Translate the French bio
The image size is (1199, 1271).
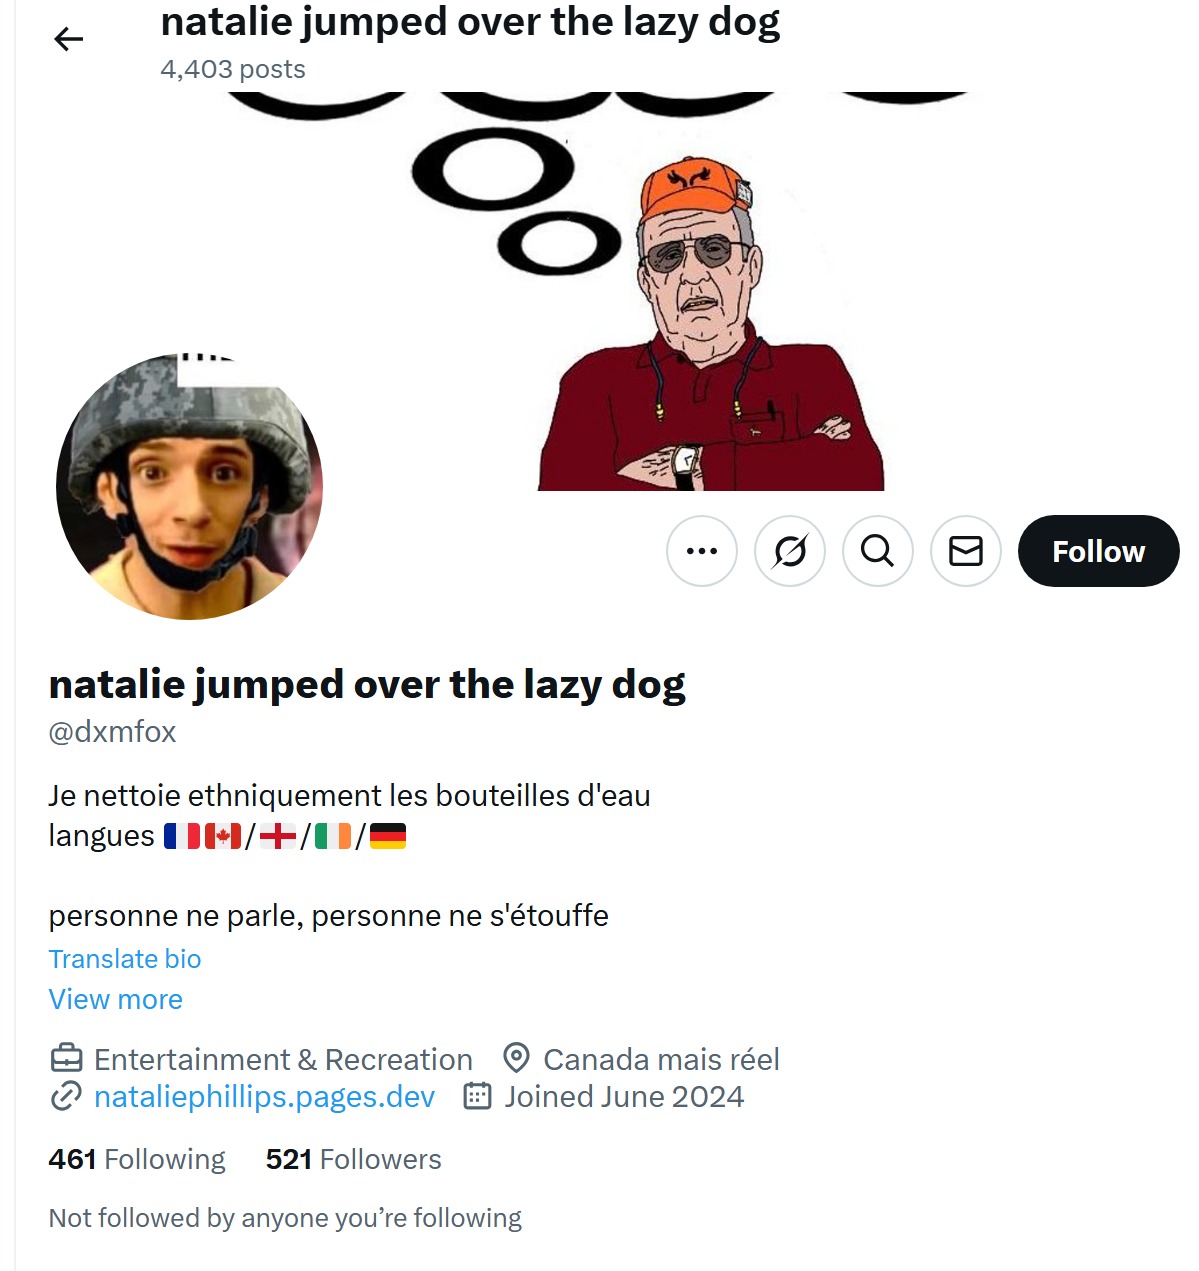(125, 959)
